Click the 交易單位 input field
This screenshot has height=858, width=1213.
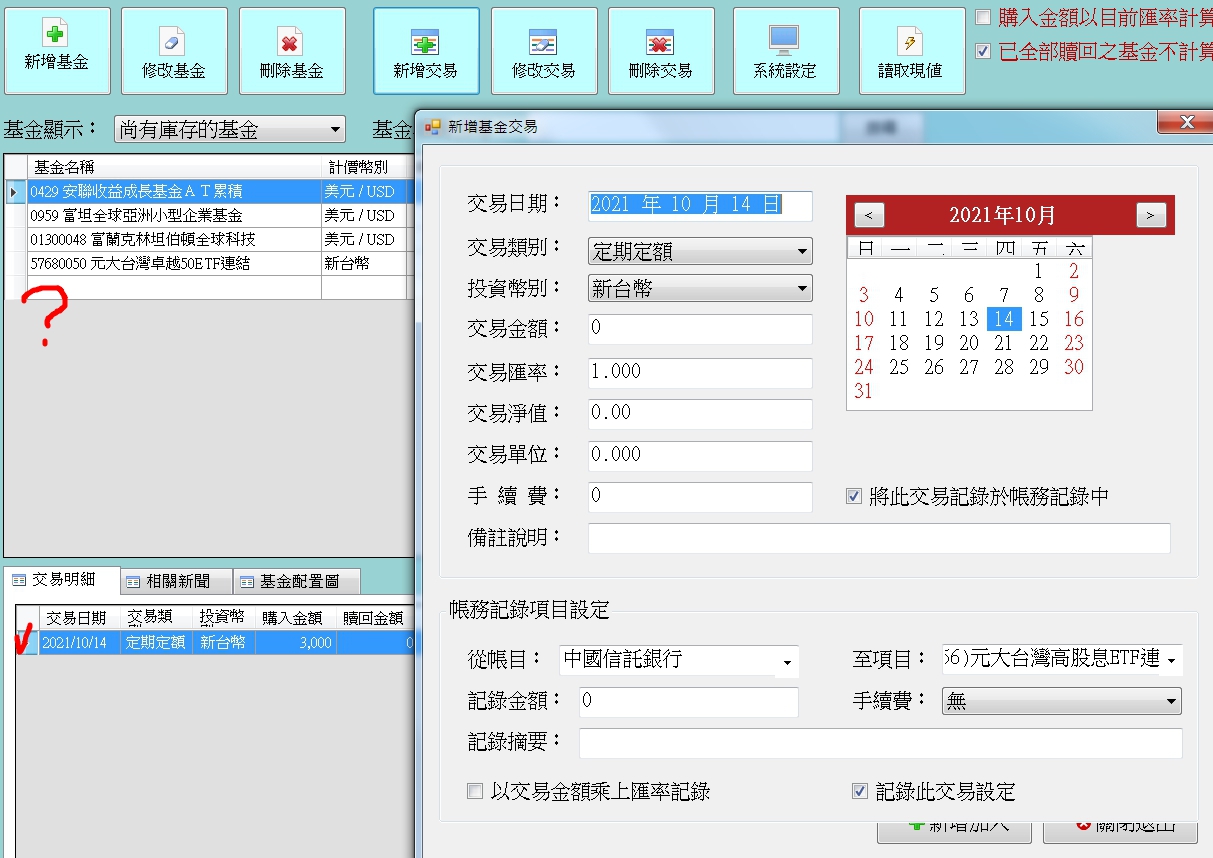click(700, 455)
